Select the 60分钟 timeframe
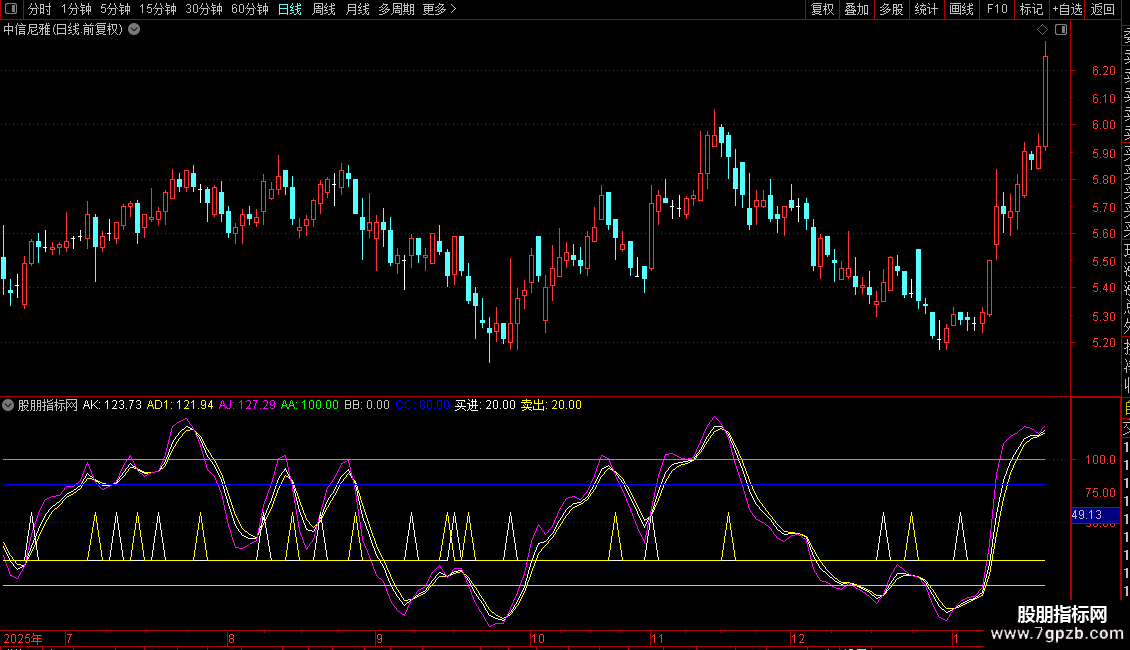Image resolution: width=1130 pixels, height=650 pixels. point(249,10)
